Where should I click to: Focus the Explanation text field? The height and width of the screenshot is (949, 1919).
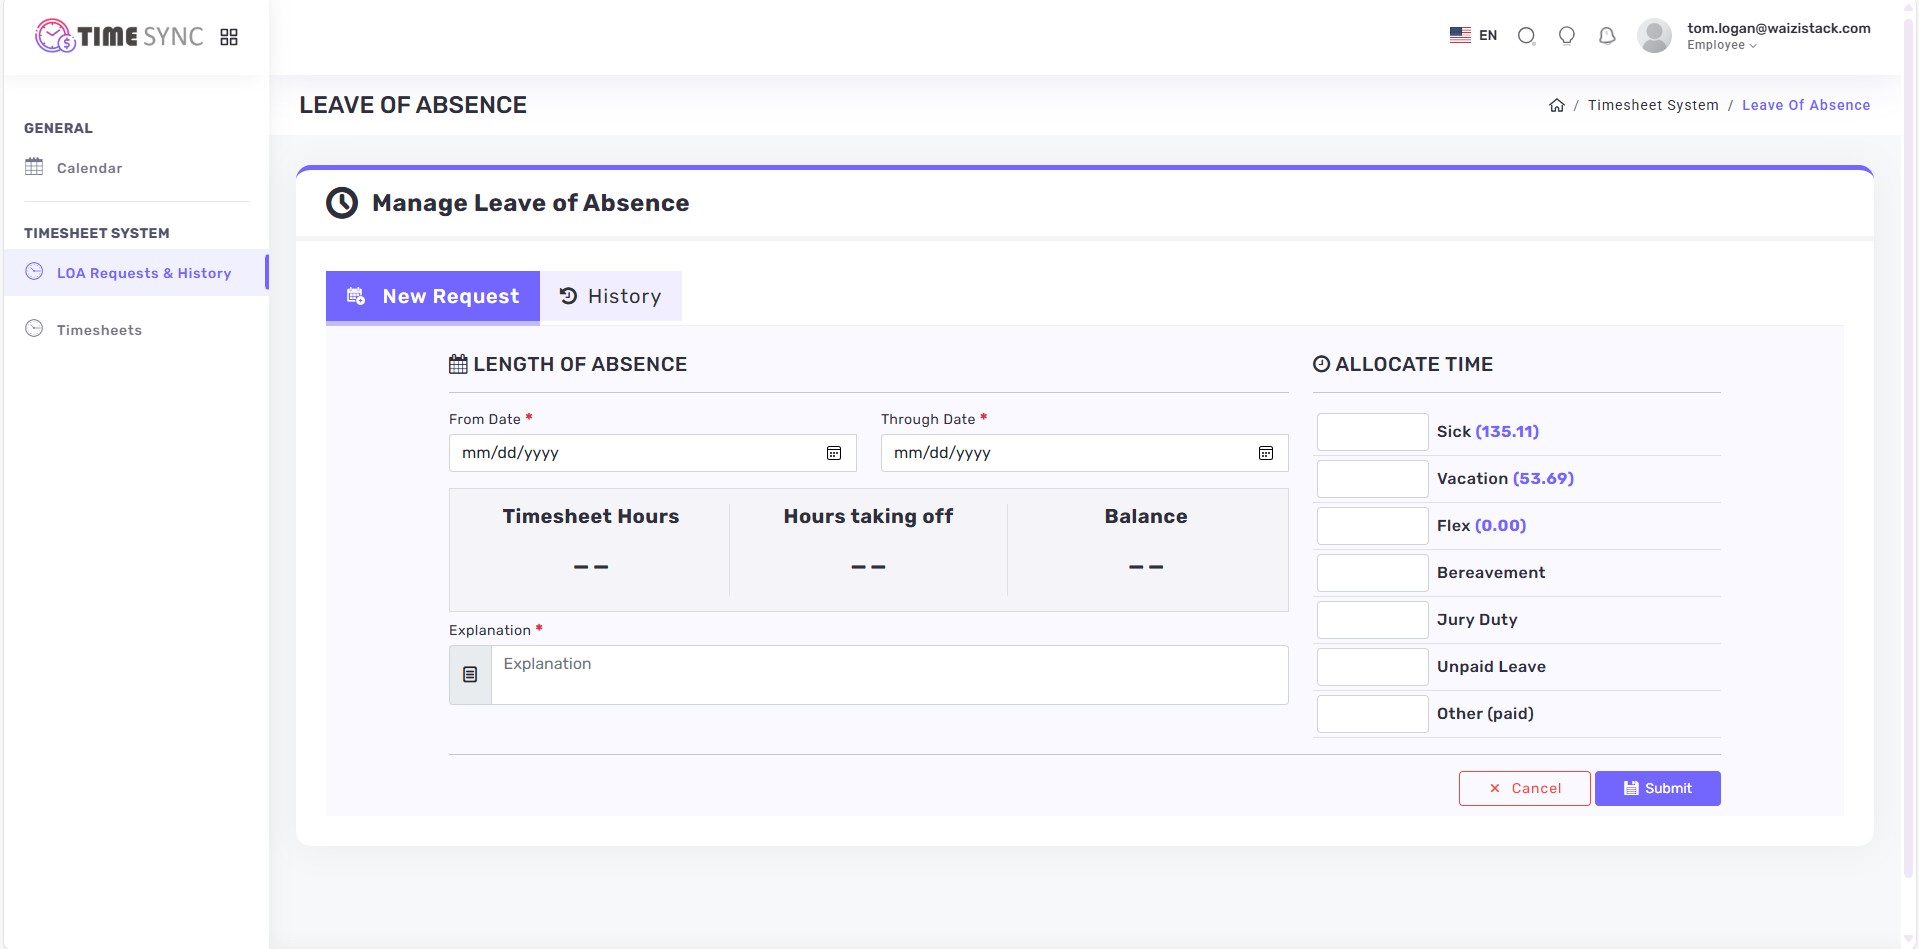tap(888, 675)
